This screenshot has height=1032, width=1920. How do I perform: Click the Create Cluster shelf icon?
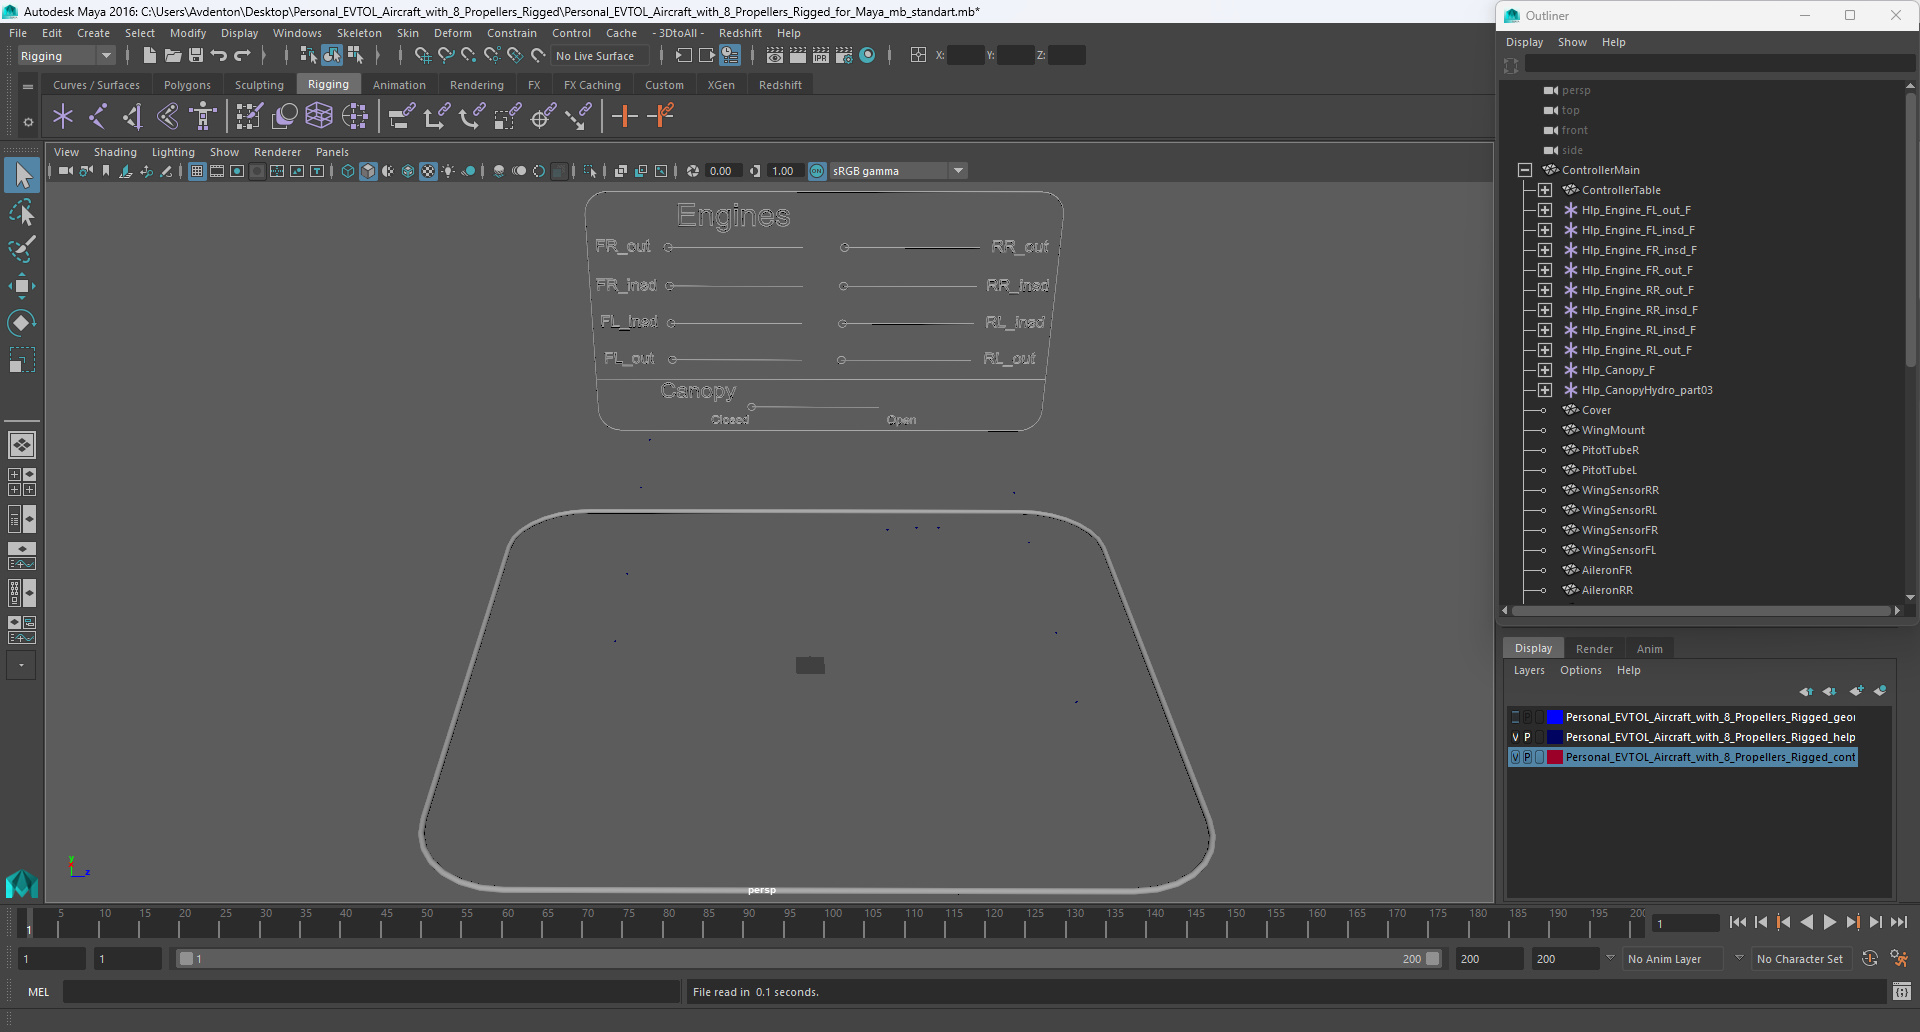[x=355, y=117]
